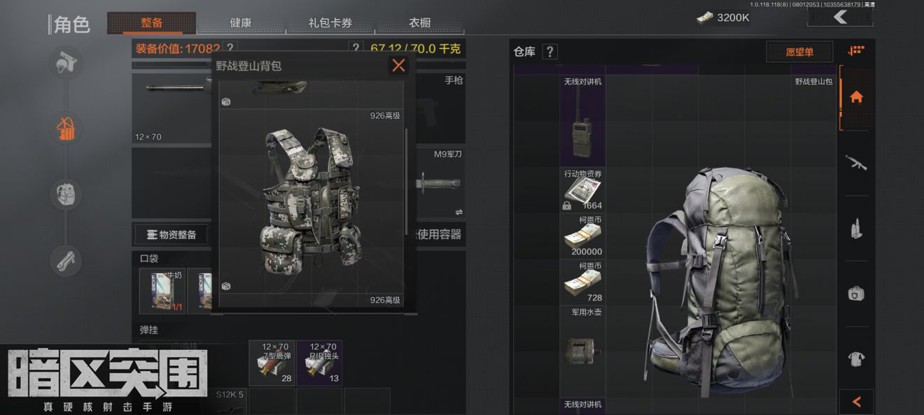Open the ammo bullet filter in warehouse
Viewport: 924px width, 415px height.
(x=856, y=228)
